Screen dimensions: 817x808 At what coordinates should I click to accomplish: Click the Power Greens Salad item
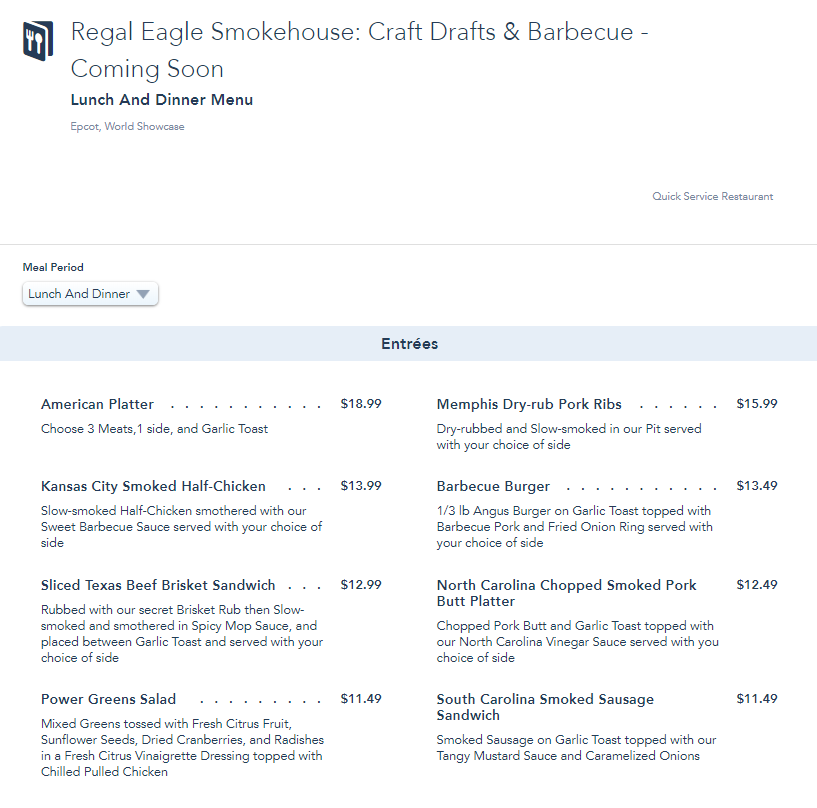[108, 700]
